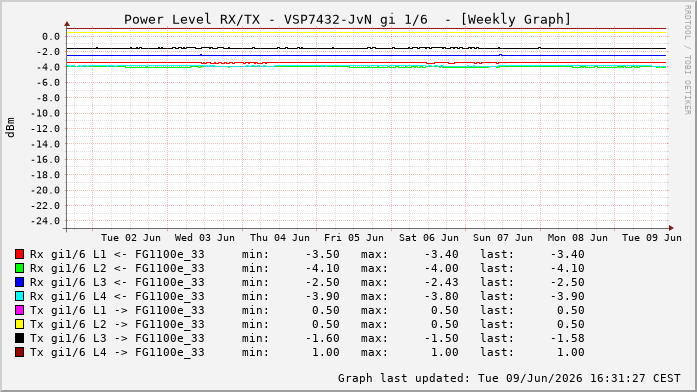Click the 'Tx gi1/6 L1 -> FG1100e_33' legend label
697x392 pixels.
pos(117,310)
